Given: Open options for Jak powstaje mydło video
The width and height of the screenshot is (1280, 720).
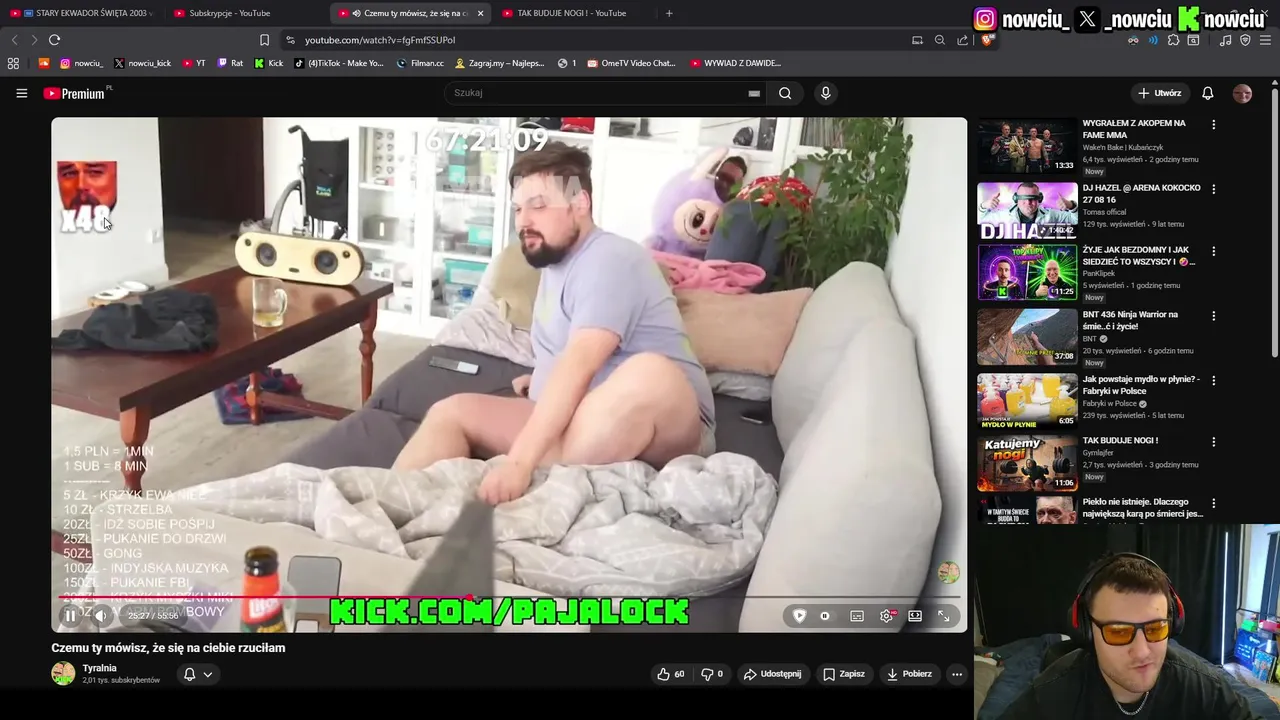Looking at the screenshot, I should click(1213, 380).
